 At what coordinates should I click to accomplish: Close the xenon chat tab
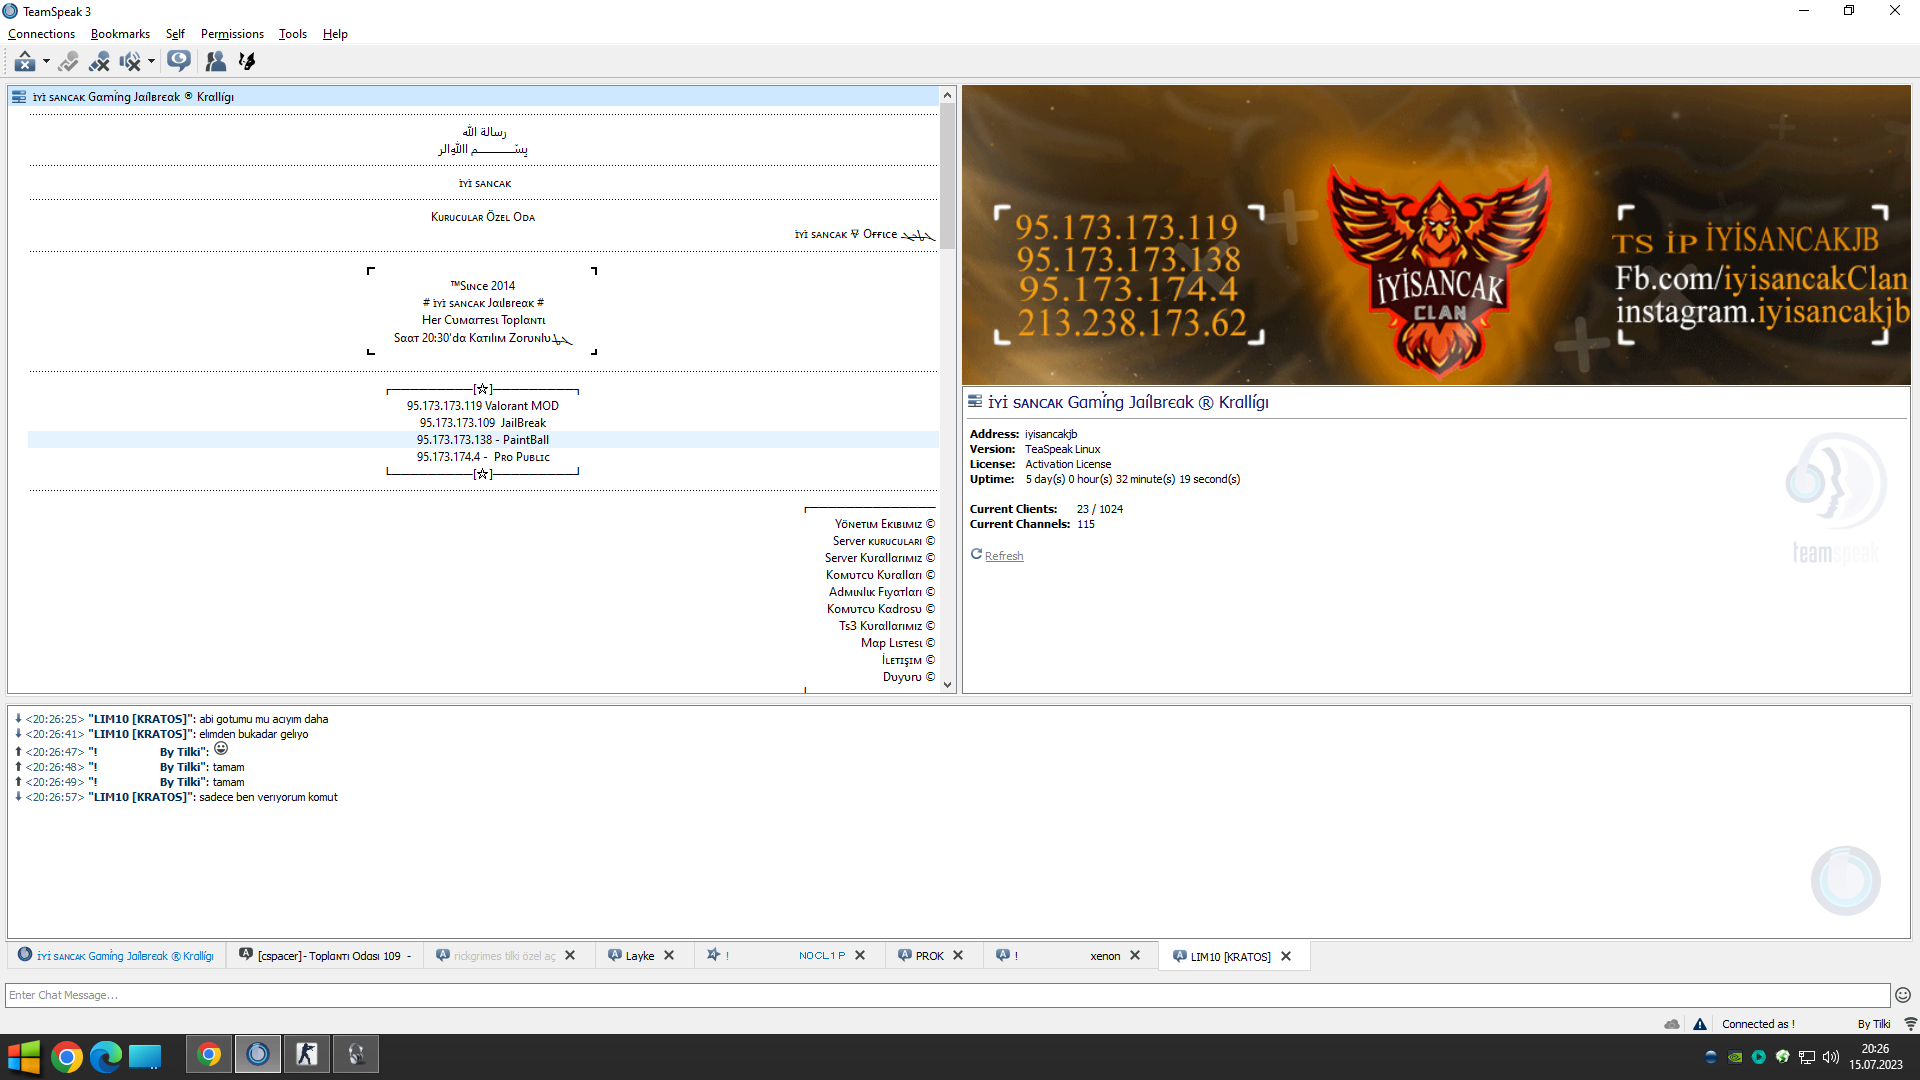pos(1135,956)
